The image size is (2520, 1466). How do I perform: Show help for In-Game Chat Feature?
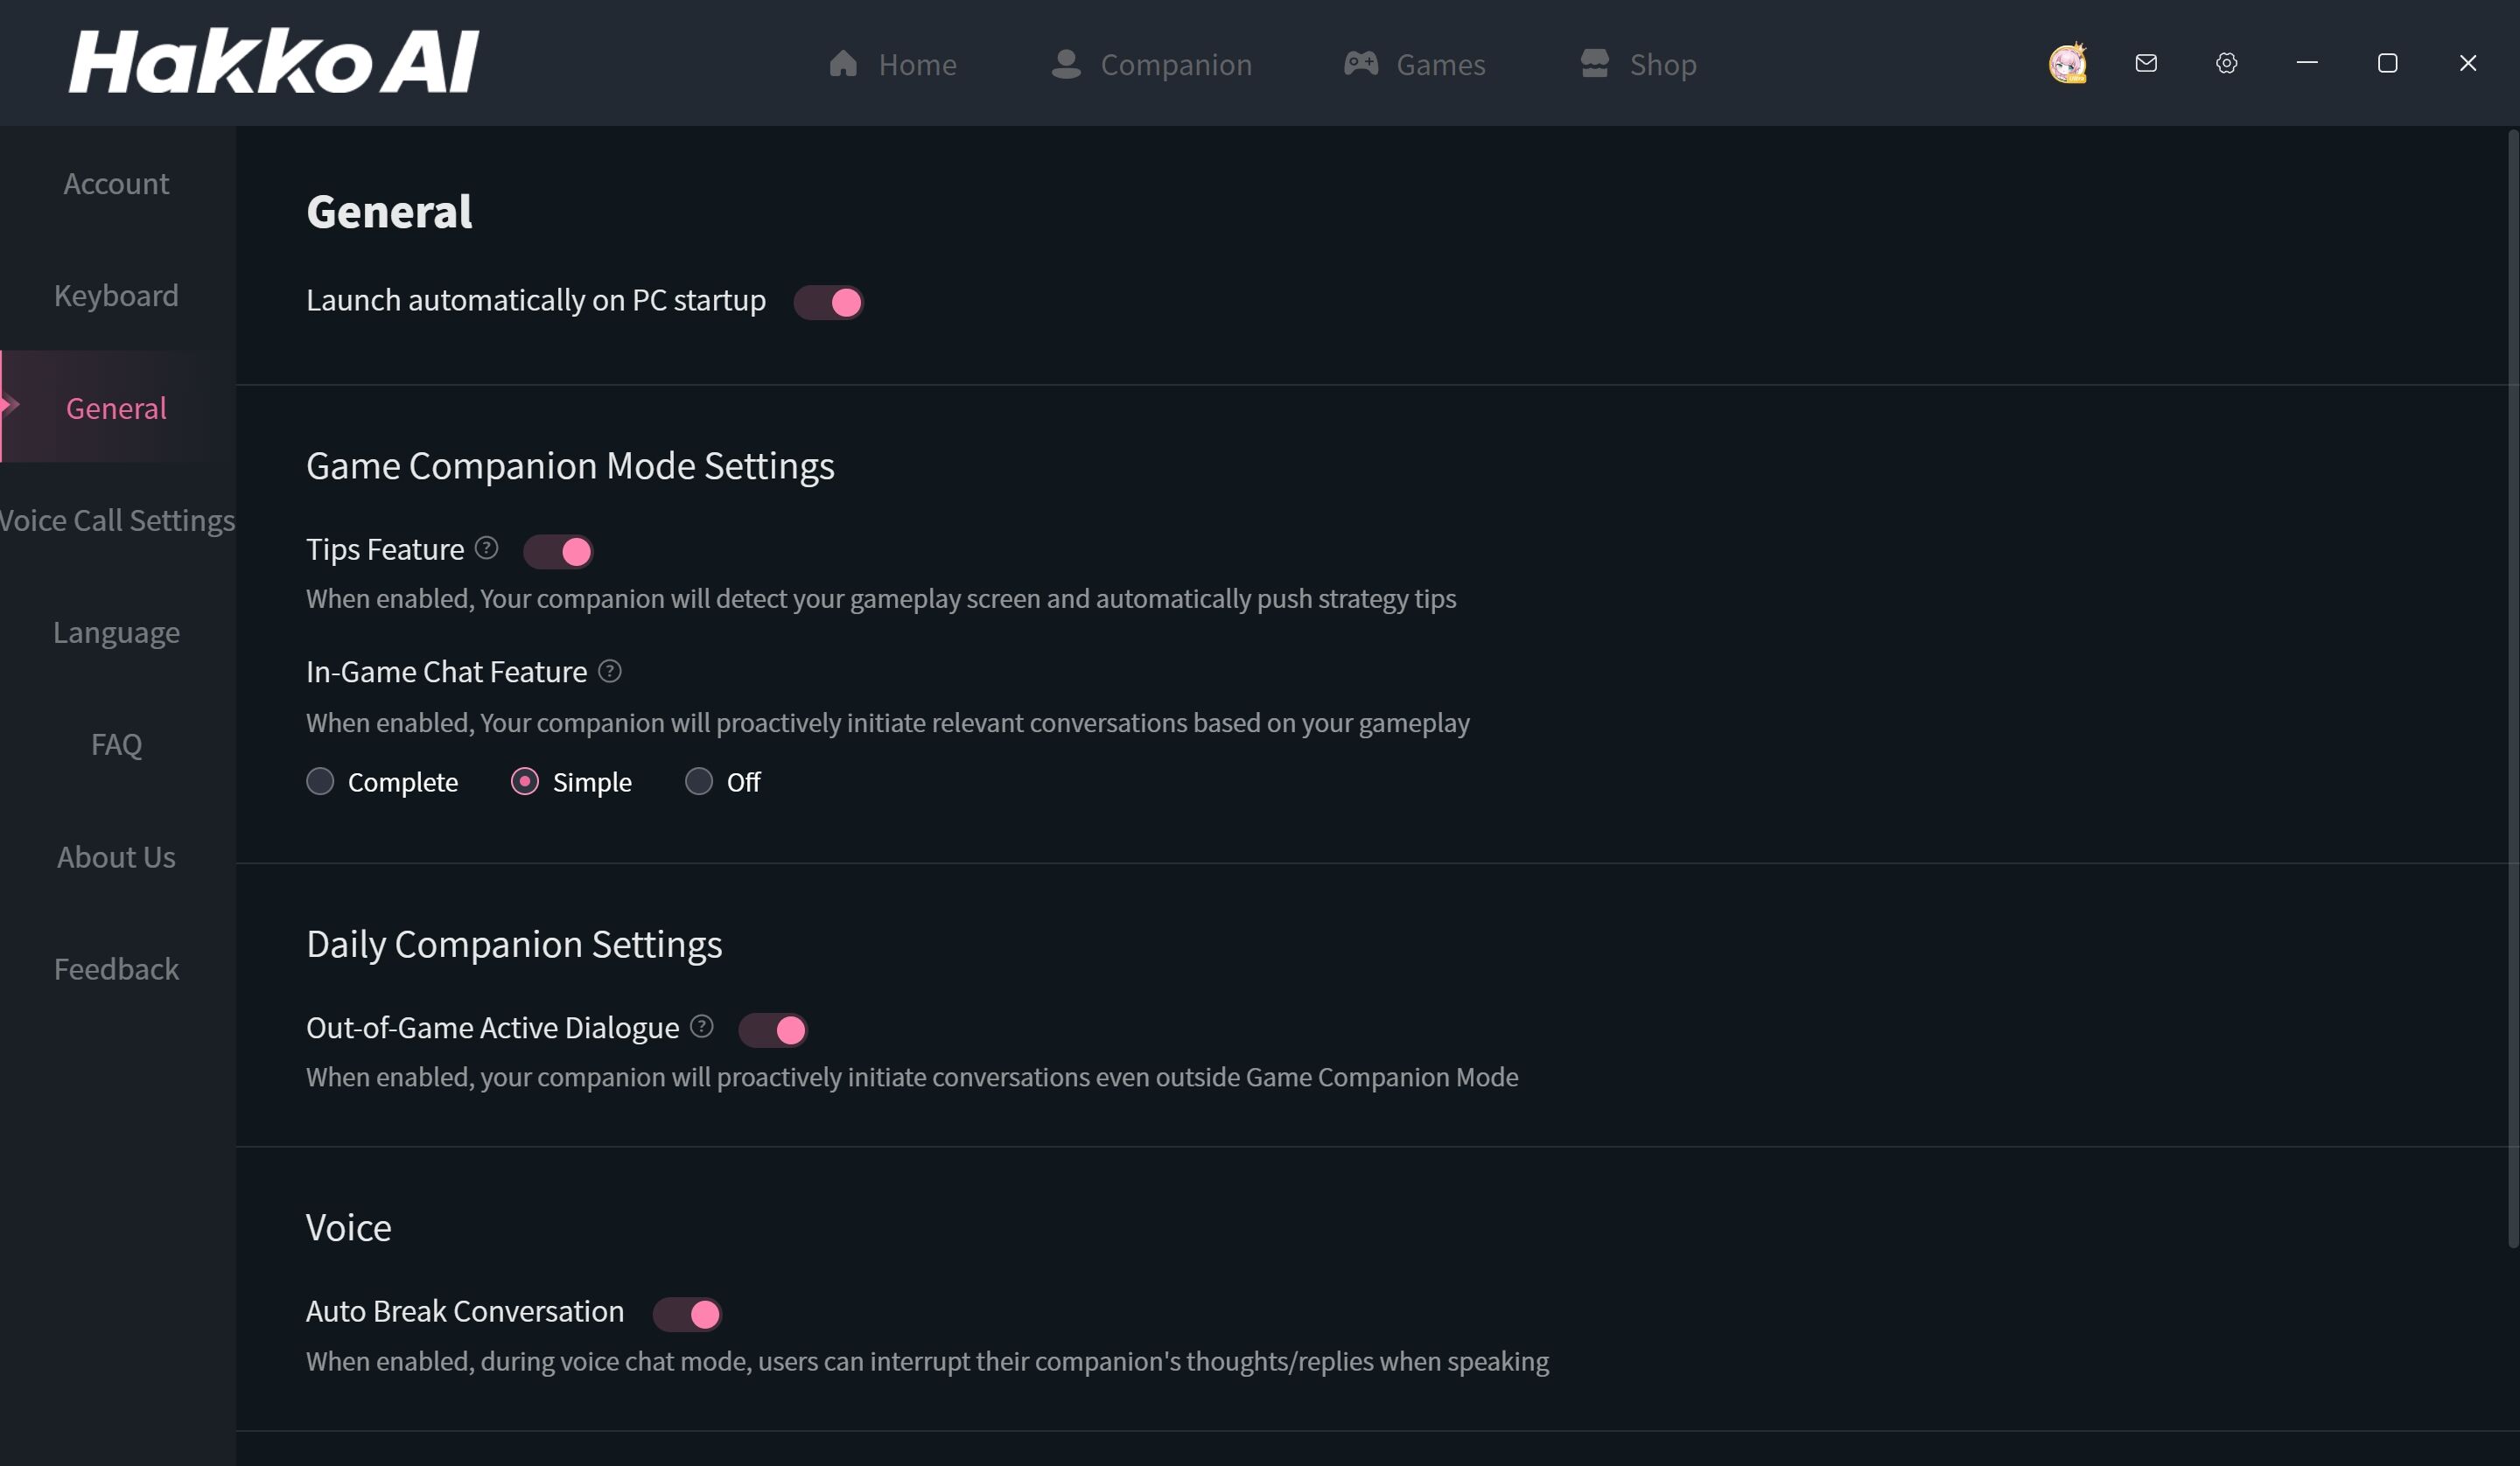(609, 671)
